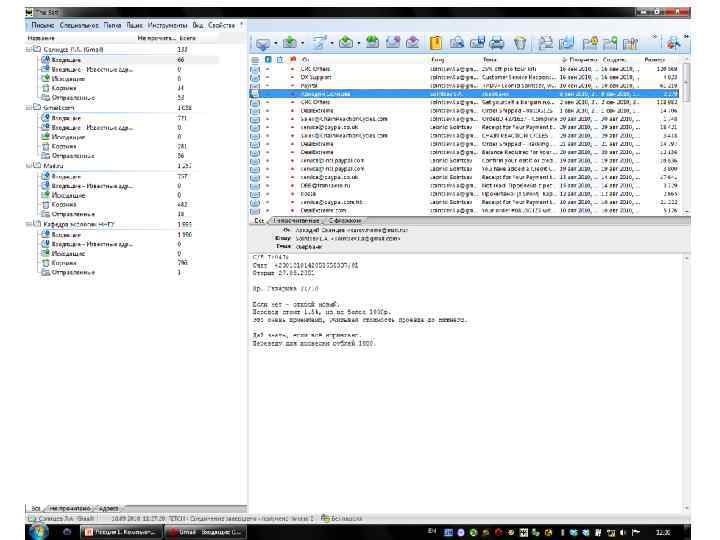Screen dimensions: 720x540
Task: Sort messages by От column header
Action: 305,60
